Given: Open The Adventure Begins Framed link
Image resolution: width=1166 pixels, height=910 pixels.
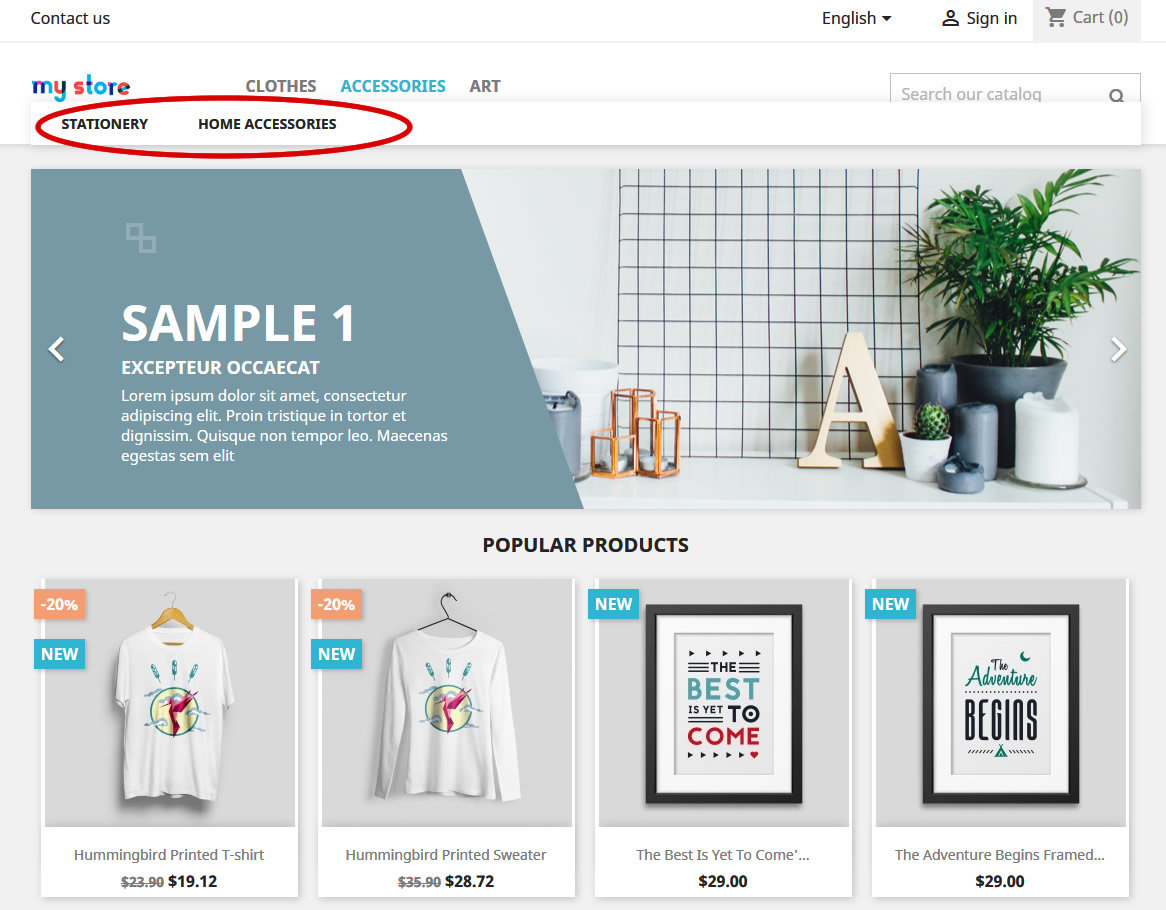Looking at the screenshot, I should pos(999,855).
